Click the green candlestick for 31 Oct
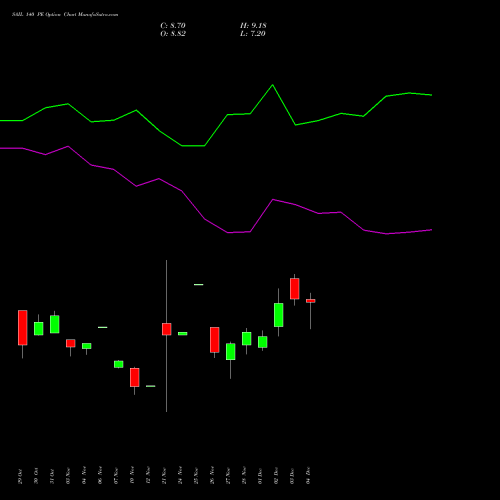Image resolution: width=500 pixels, height=500 pixels. 55,324
